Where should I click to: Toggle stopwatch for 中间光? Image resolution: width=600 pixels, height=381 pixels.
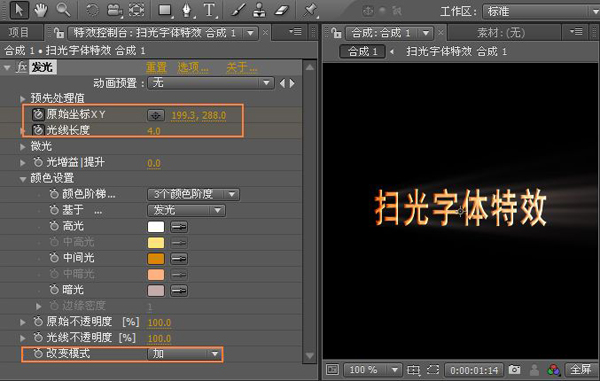click(54, 258)
